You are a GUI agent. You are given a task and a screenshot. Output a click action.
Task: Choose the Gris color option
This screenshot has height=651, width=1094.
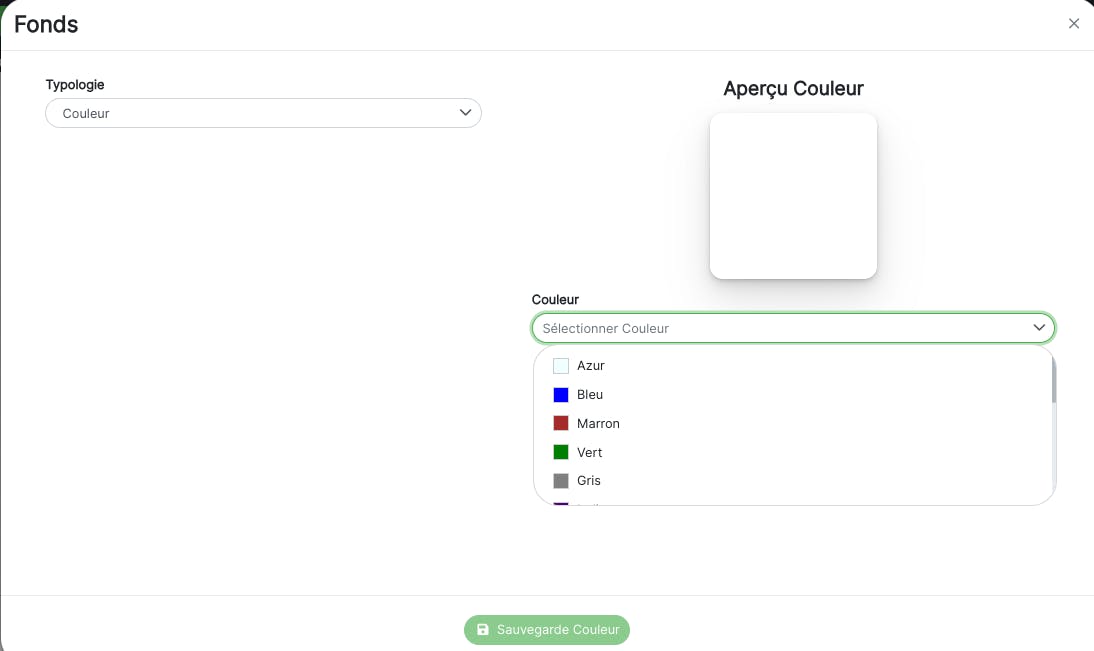tap(589, 481)
